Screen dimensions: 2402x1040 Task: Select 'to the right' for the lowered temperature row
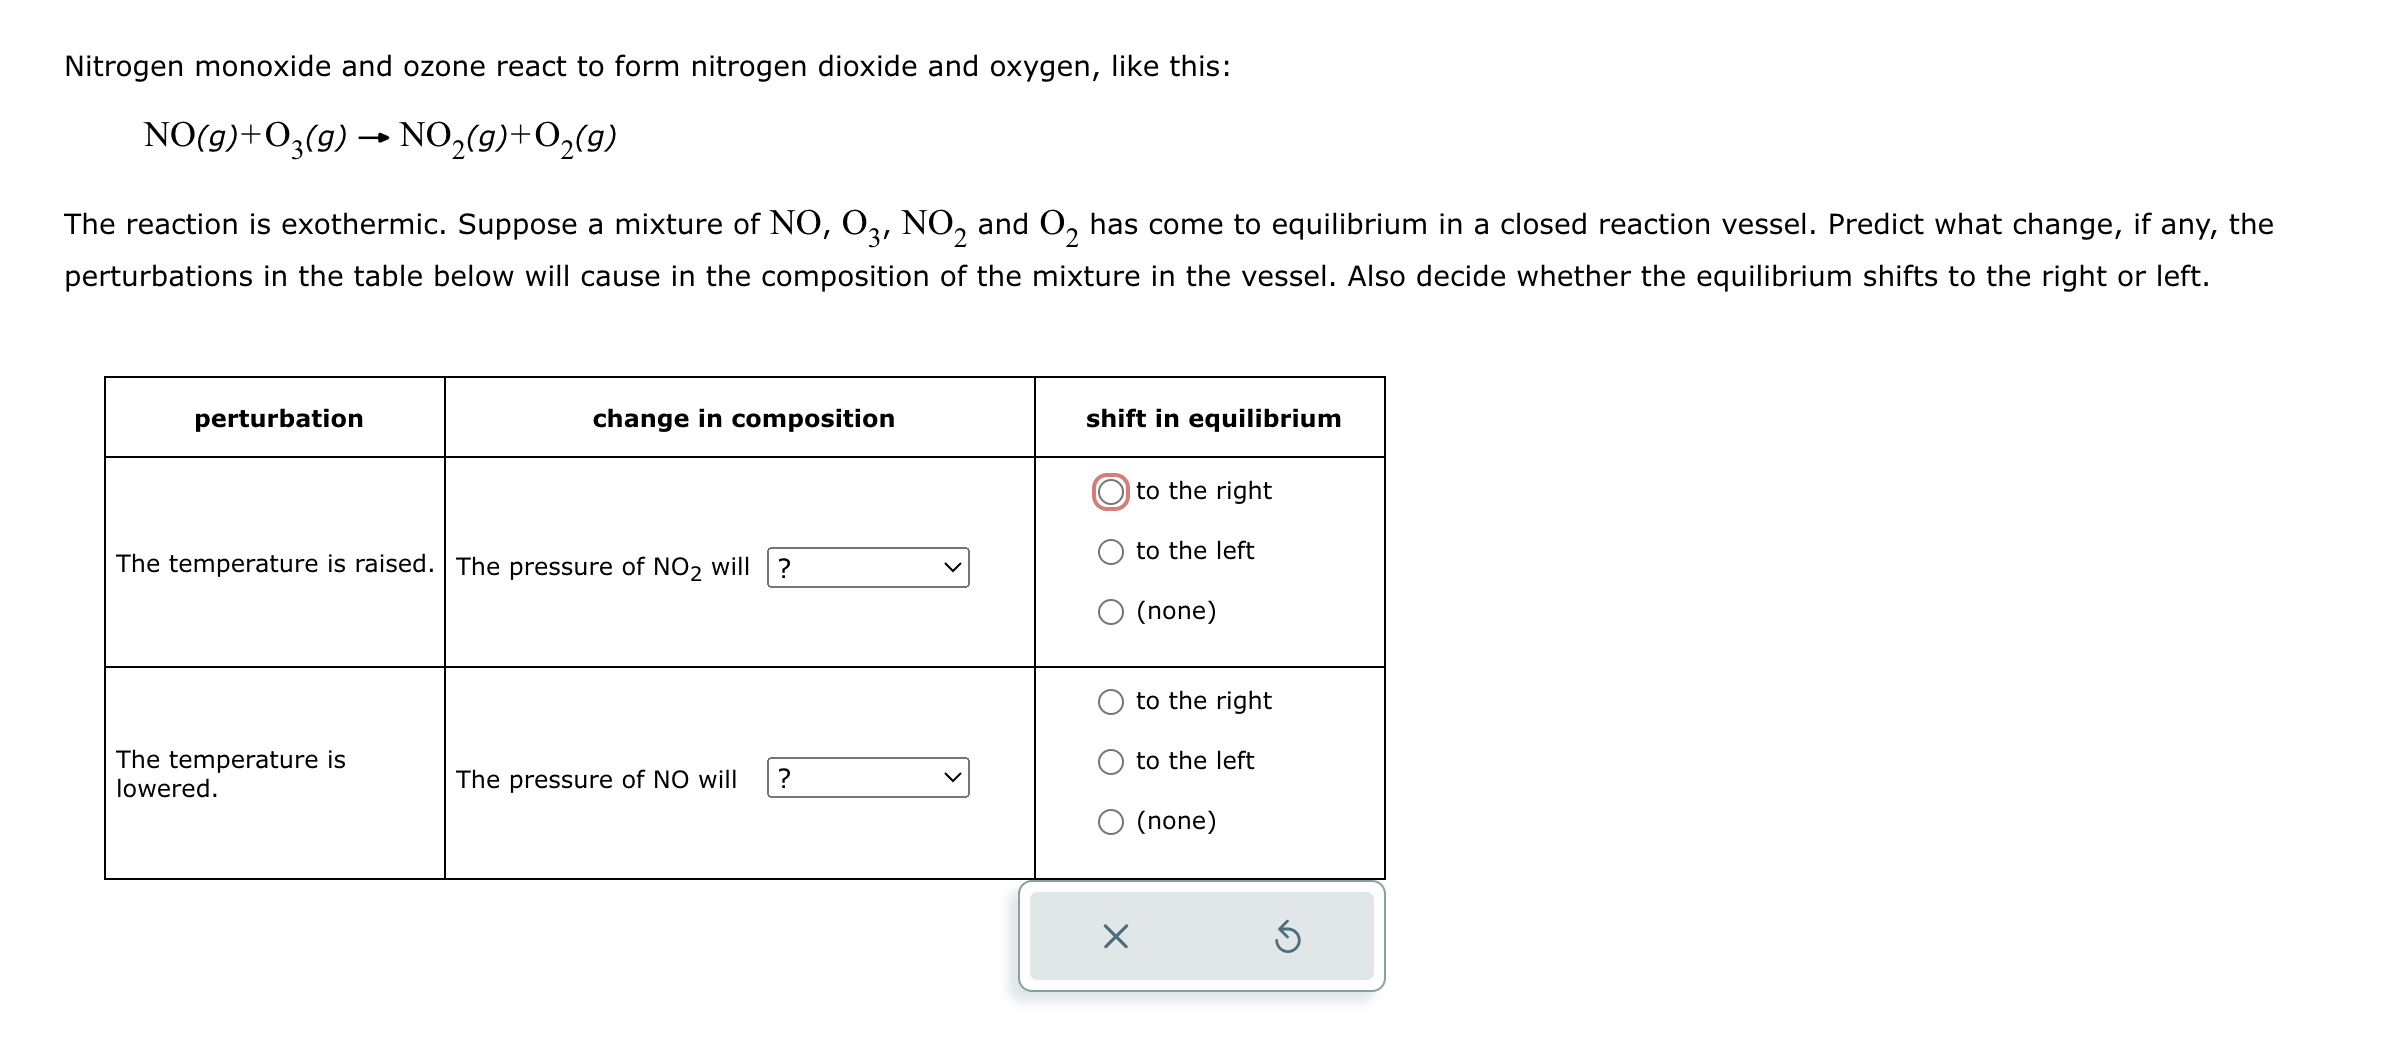click(1110, 701)
